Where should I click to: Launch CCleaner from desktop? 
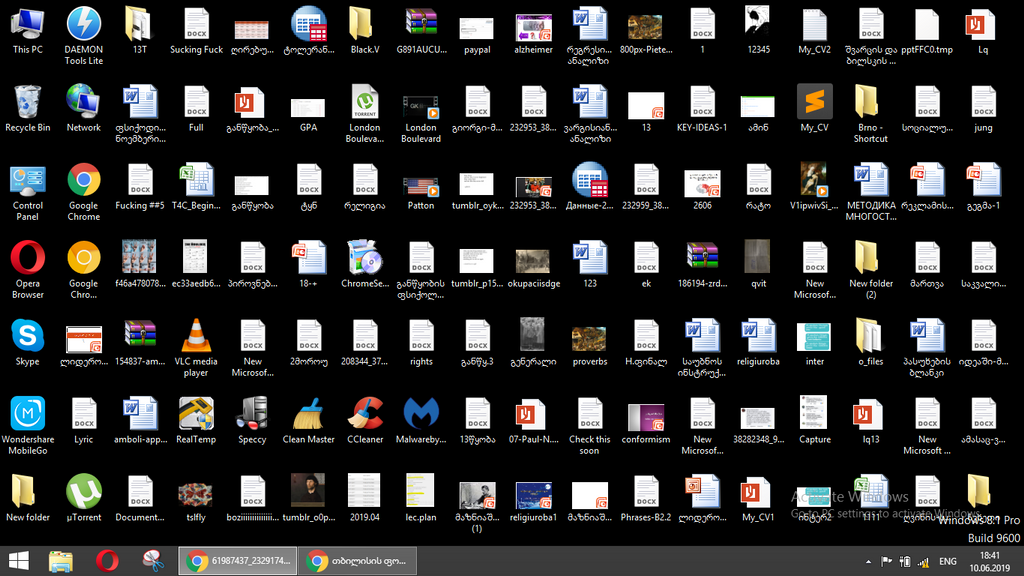click(364, 421)
